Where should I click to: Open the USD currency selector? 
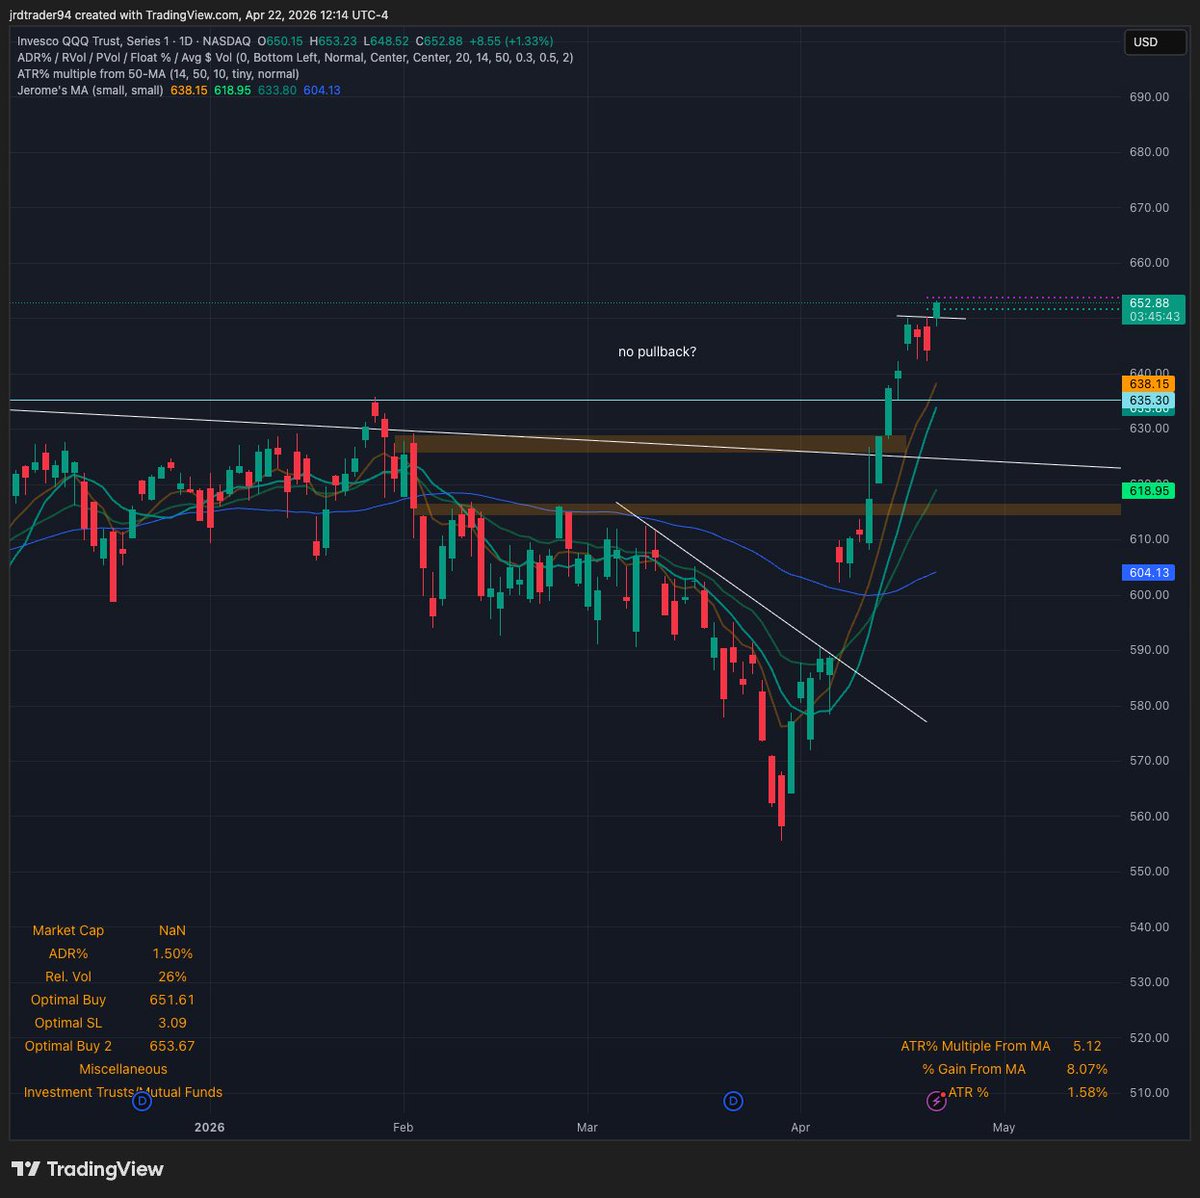(x=1156, y=42)
